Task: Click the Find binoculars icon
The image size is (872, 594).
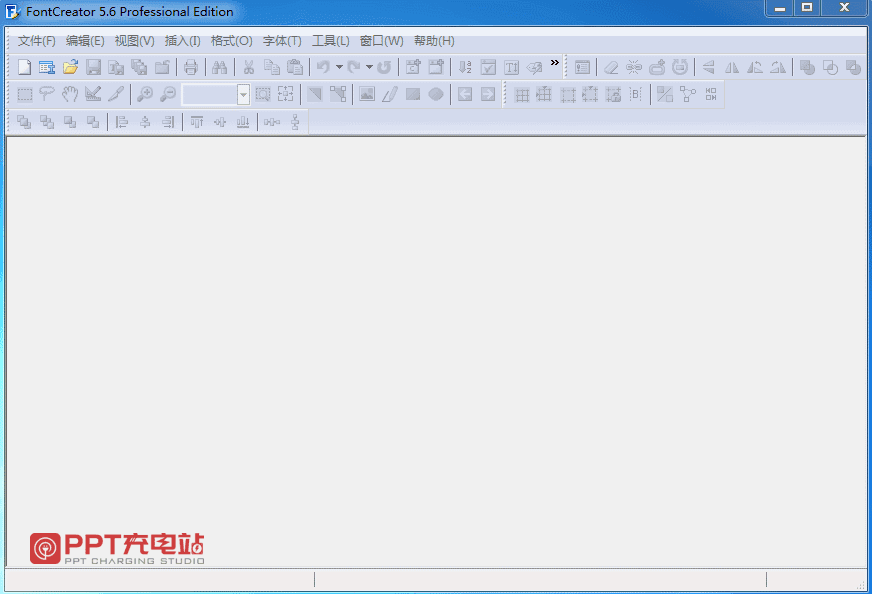Action: [x=220, y=67]
